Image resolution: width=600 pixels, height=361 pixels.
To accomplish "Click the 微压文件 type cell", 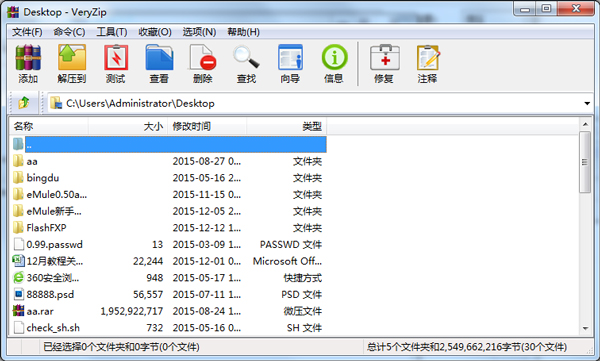I will tap(303, 311).
